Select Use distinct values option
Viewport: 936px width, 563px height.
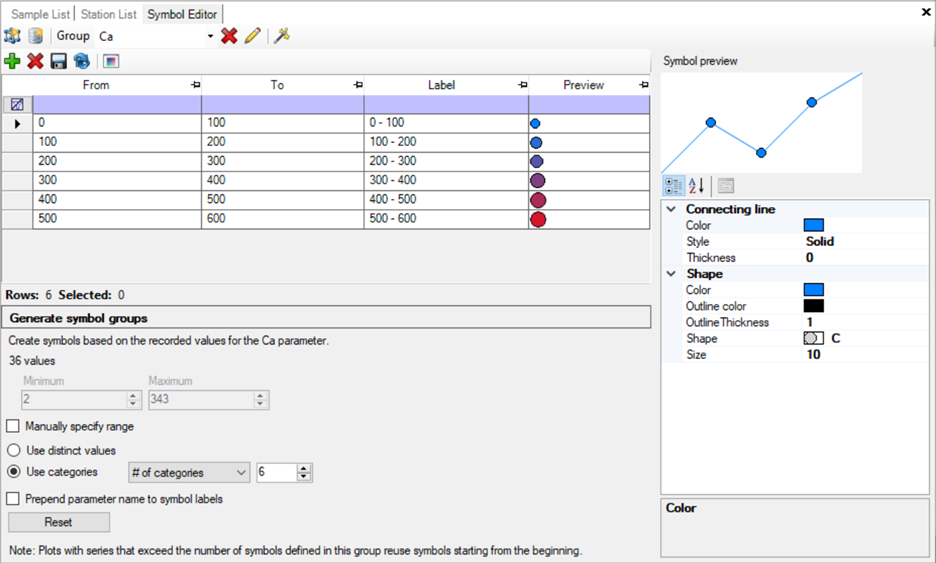pyautogui.click(x=14, y=450)
